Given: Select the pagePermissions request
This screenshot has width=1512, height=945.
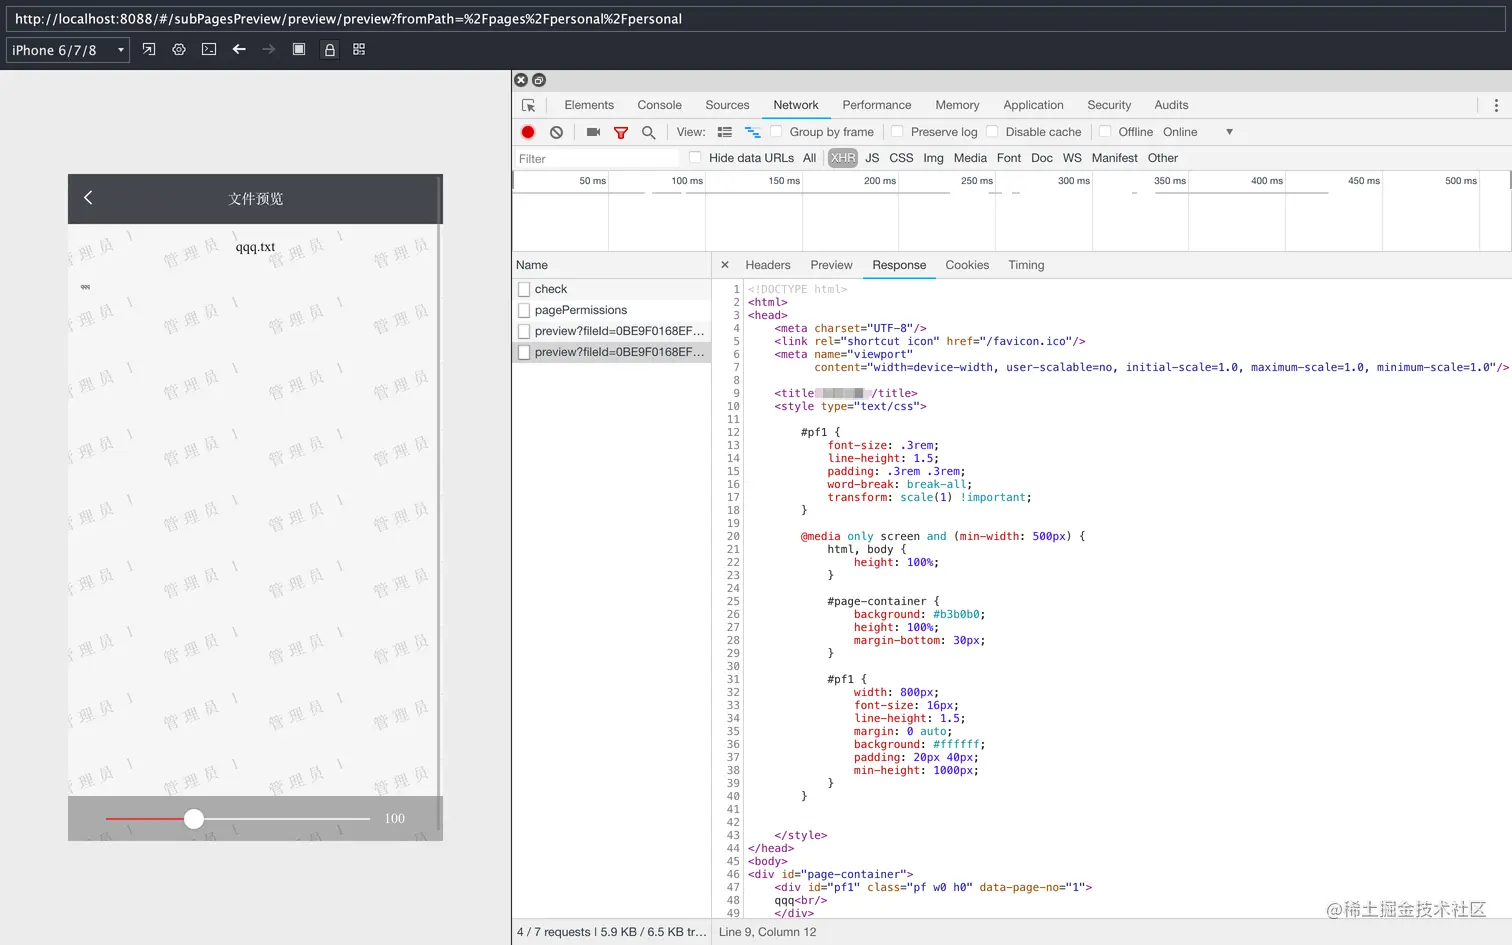Looking at the screenshot, I should point(580,310).
